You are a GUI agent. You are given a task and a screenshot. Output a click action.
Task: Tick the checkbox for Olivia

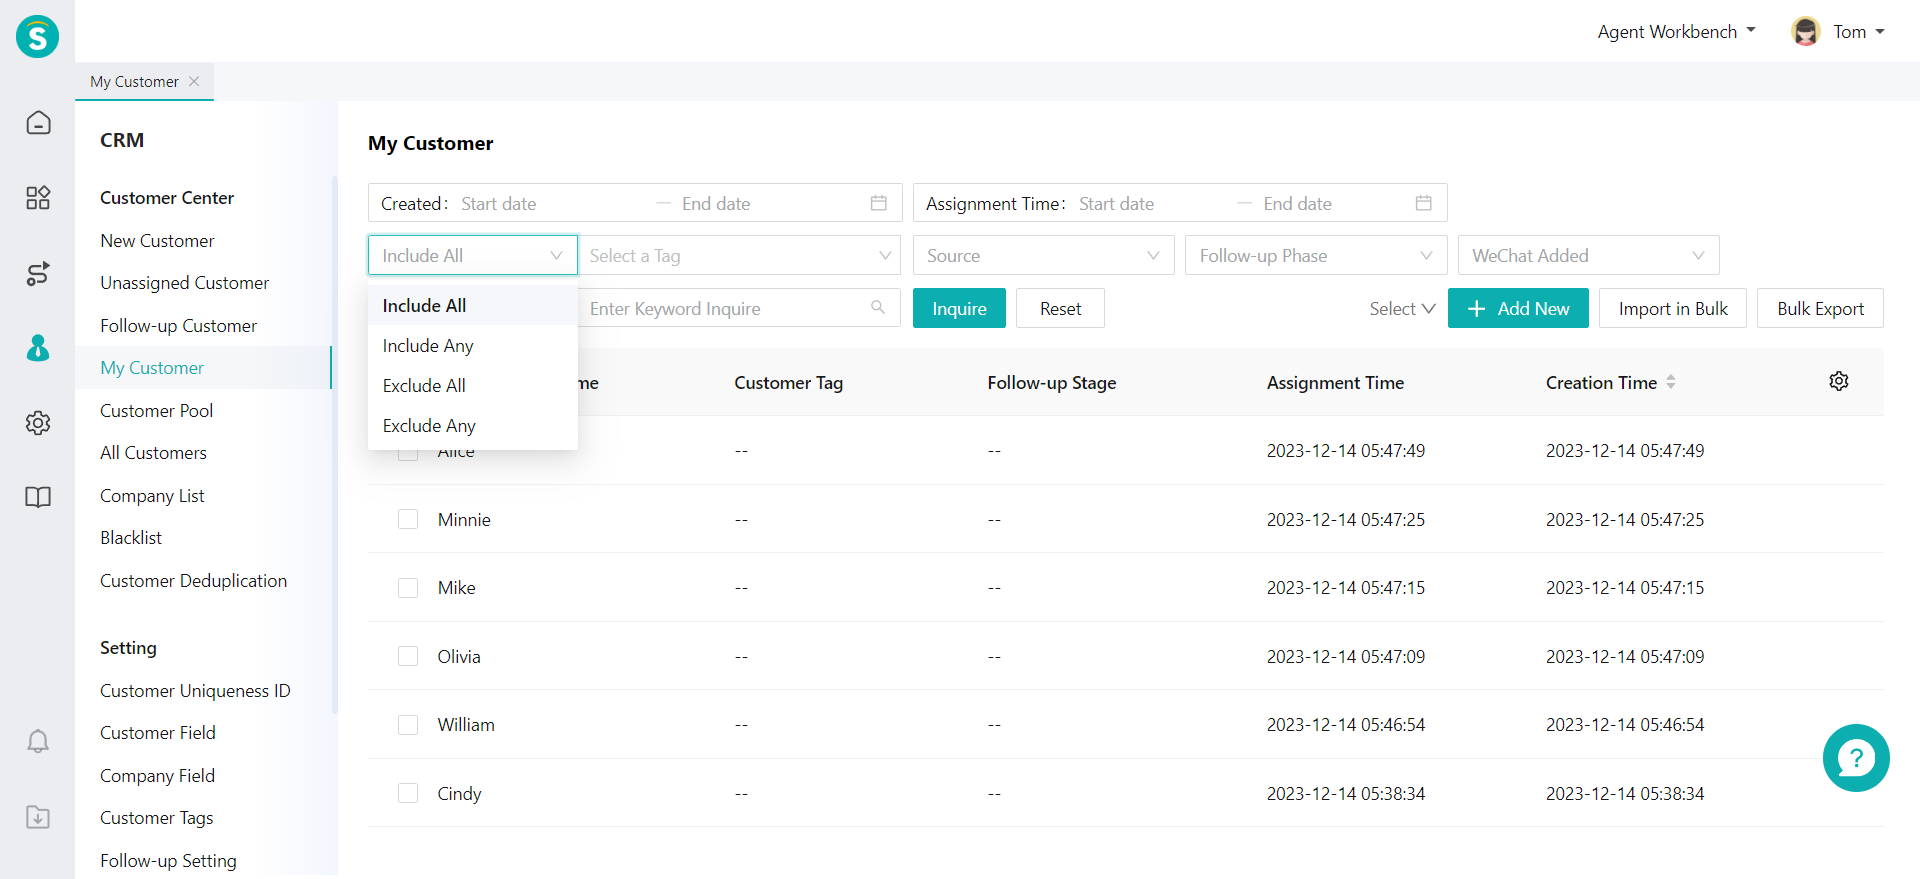408,656
